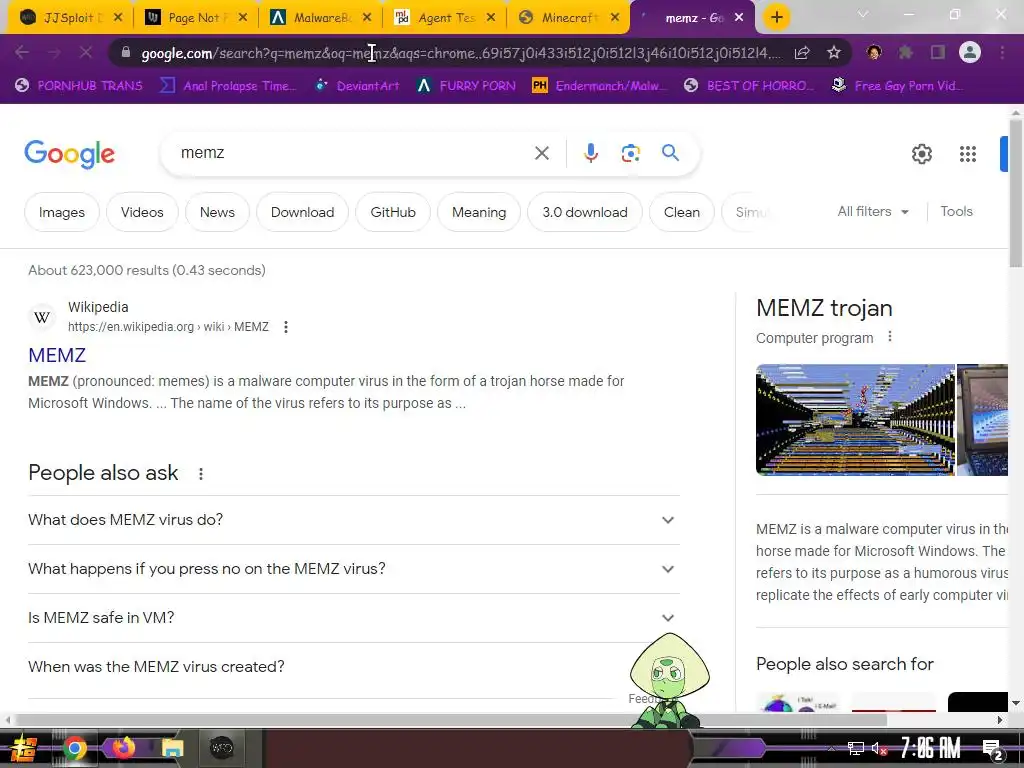Open Chrome three-dot menu
This screenshot has width=1024, height=768.
click(x=1002, y=52)
